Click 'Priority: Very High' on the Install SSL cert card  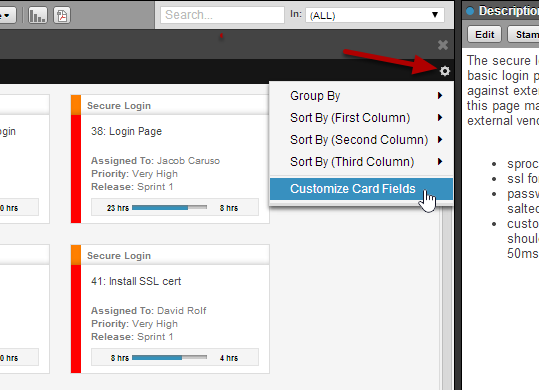coord(134,324)
